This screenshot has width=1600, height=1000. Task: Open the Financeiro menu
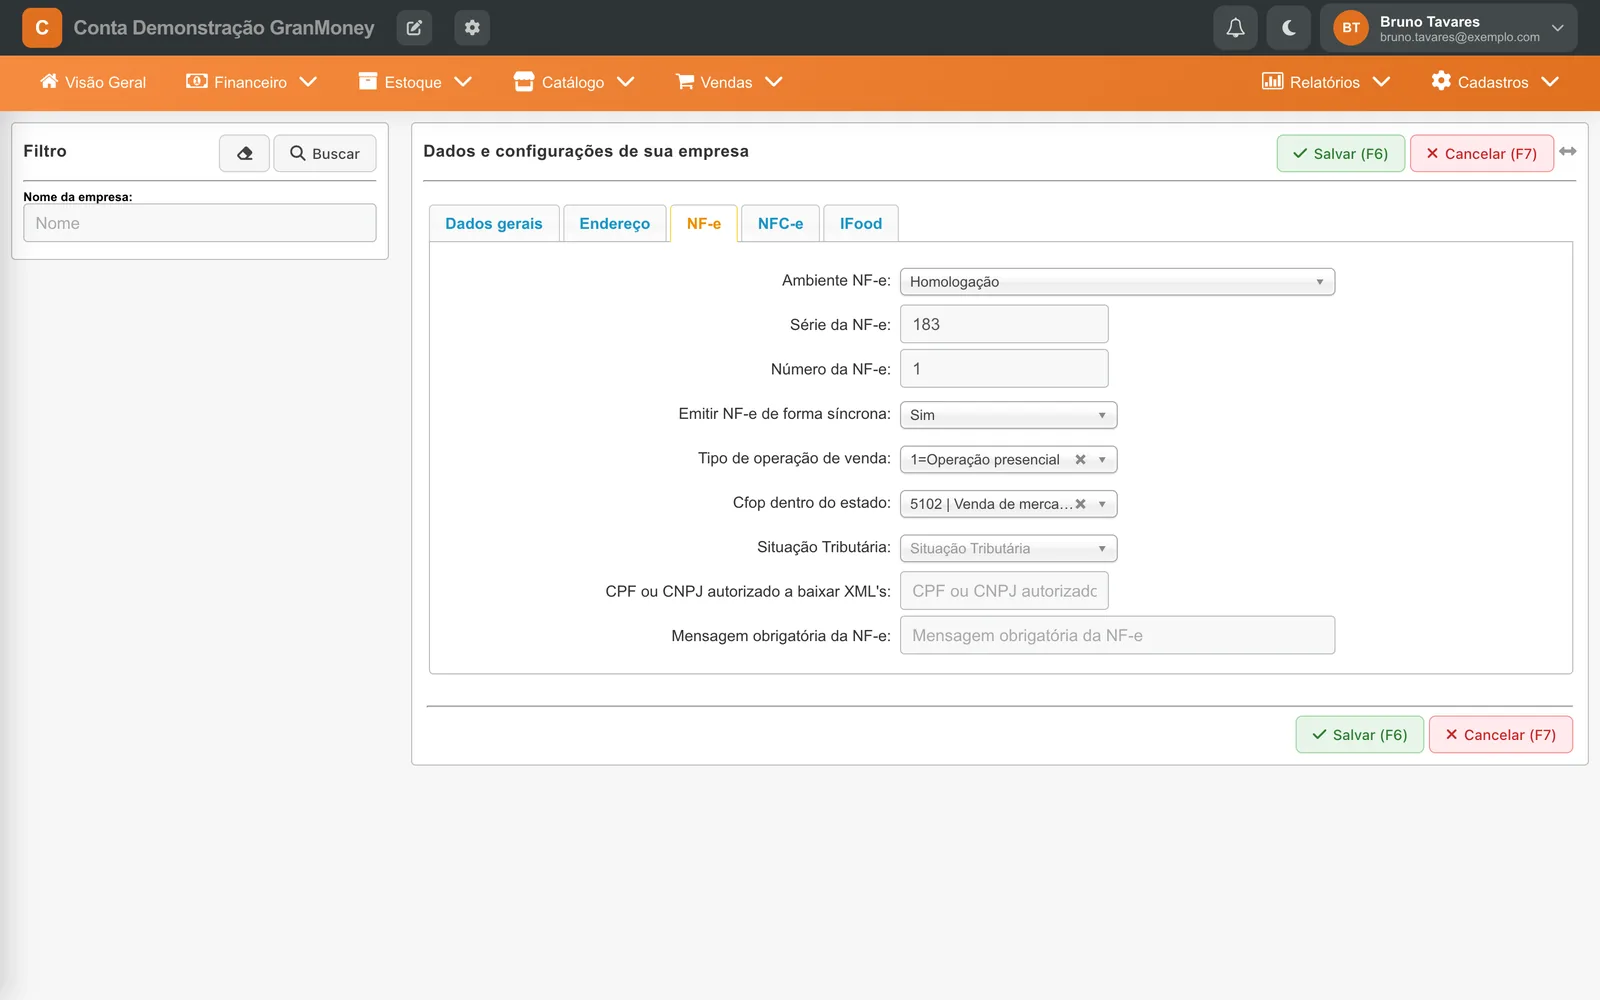click(251, 82)
